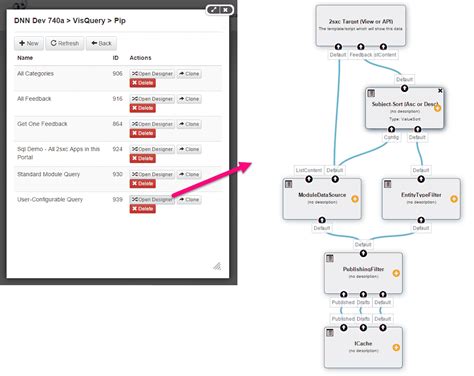The height and width of the screenshot is (376, 474).
Task: Grab the dialog resize handle
Action: tap(217, 266)
